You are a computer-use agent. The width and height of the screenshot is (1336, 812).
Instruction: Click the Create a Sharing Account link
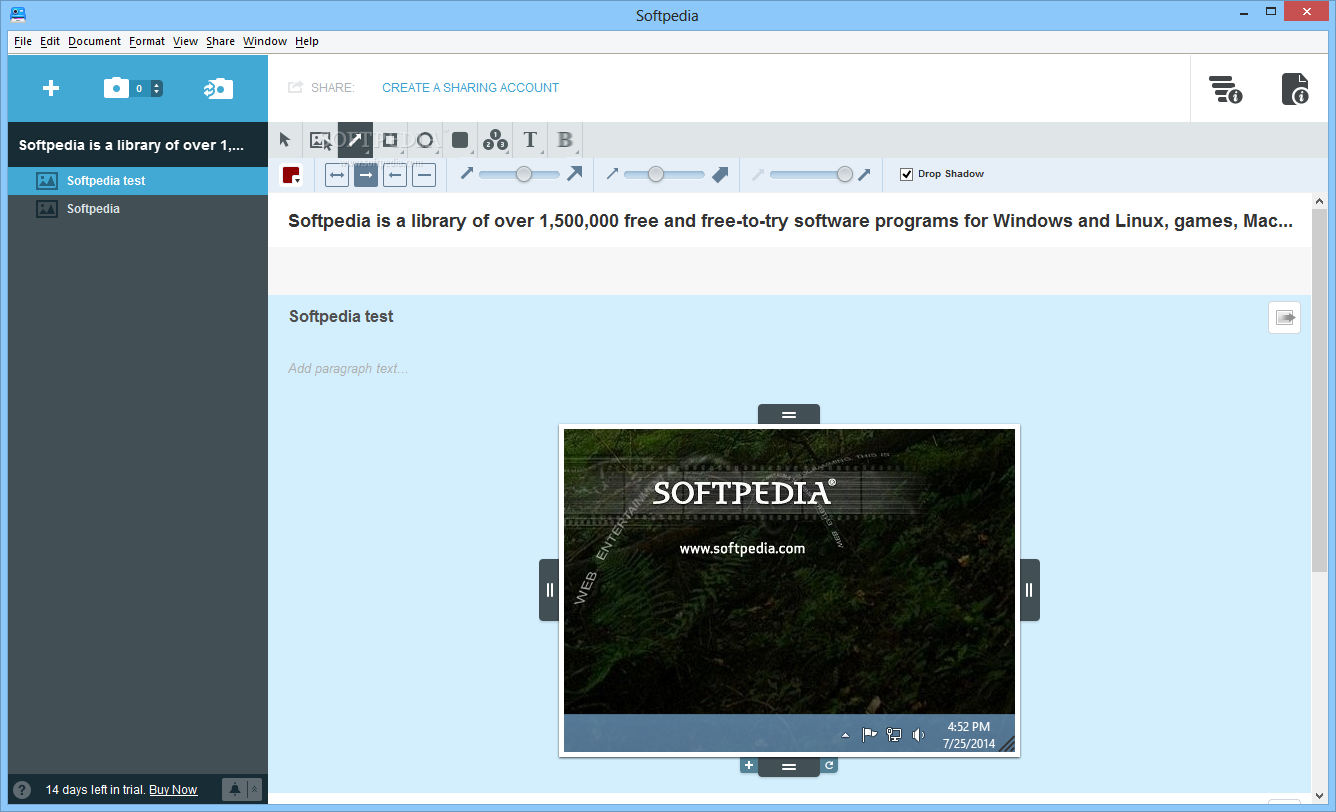(x=471, y=88)
